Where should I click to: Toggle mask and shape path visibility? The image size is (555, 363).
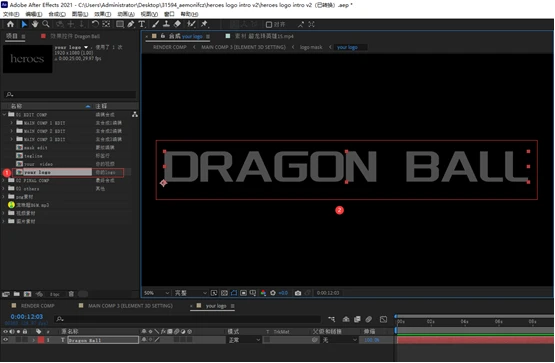coord(234,293)
